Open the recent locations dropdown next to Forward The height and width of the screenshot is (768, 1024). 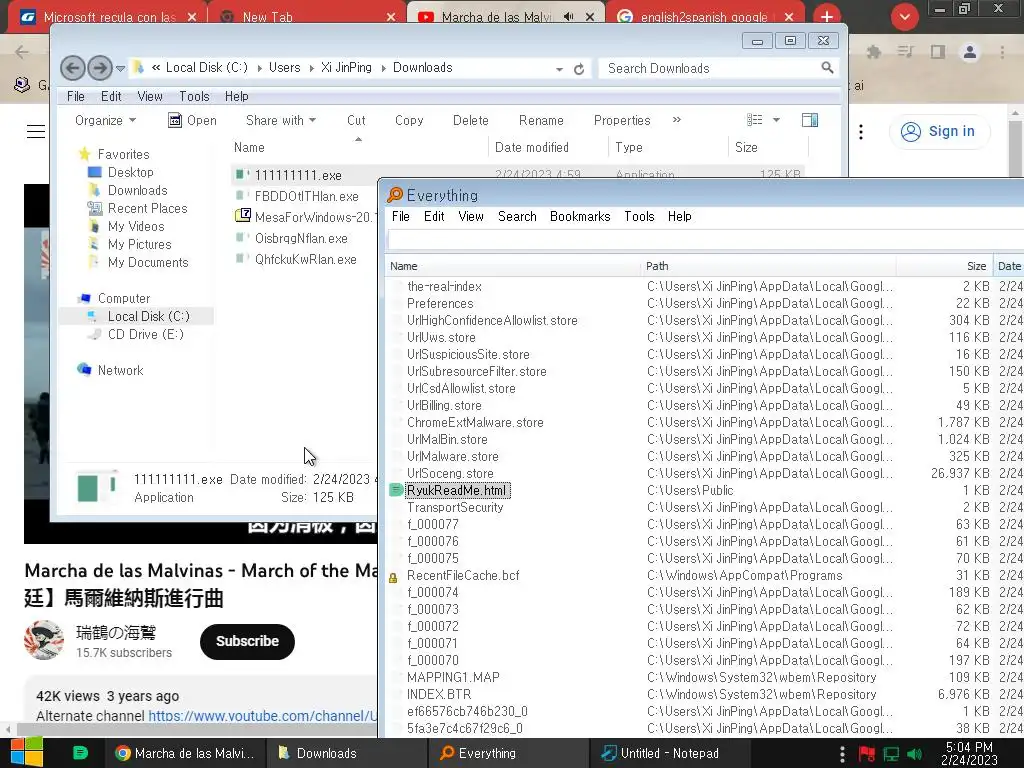point(120,68)
